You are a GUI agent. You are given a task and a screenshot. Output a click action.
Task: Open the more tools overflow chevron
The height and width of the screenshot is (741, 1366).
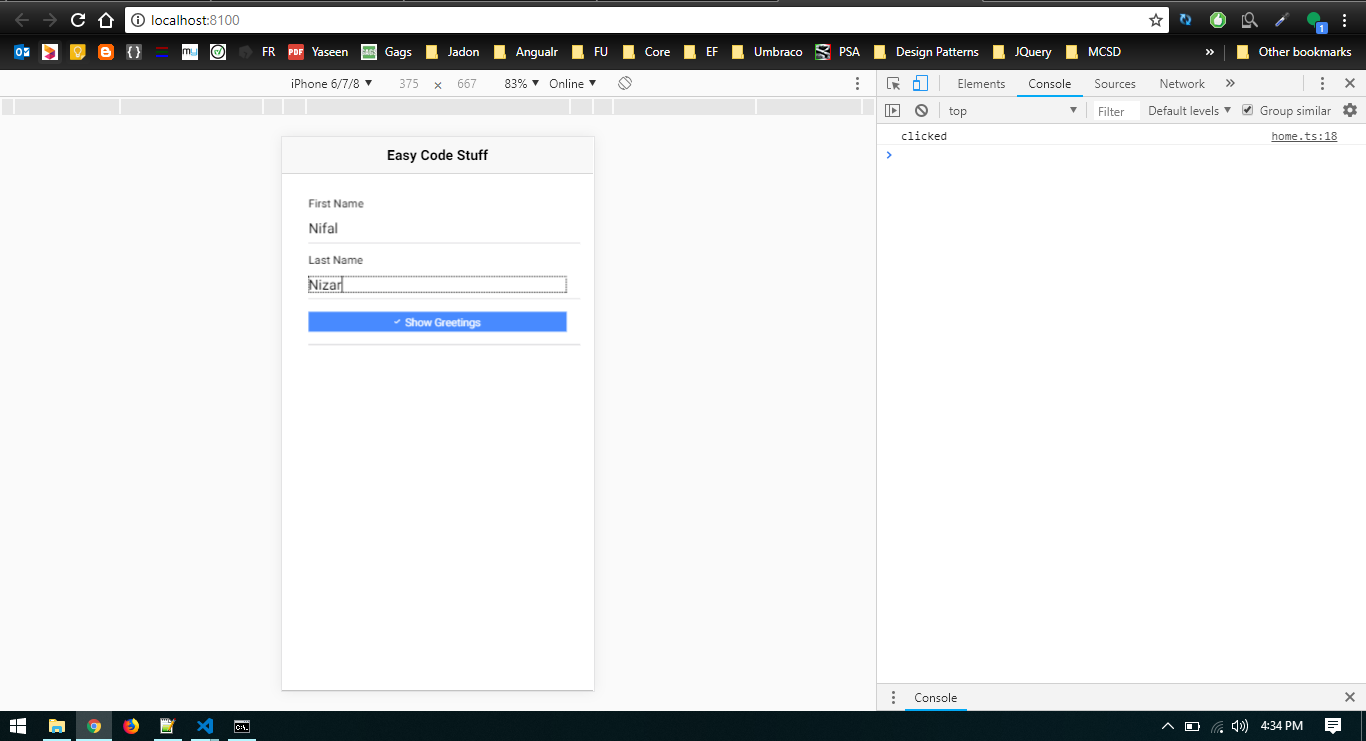[x=1230, y=84]
